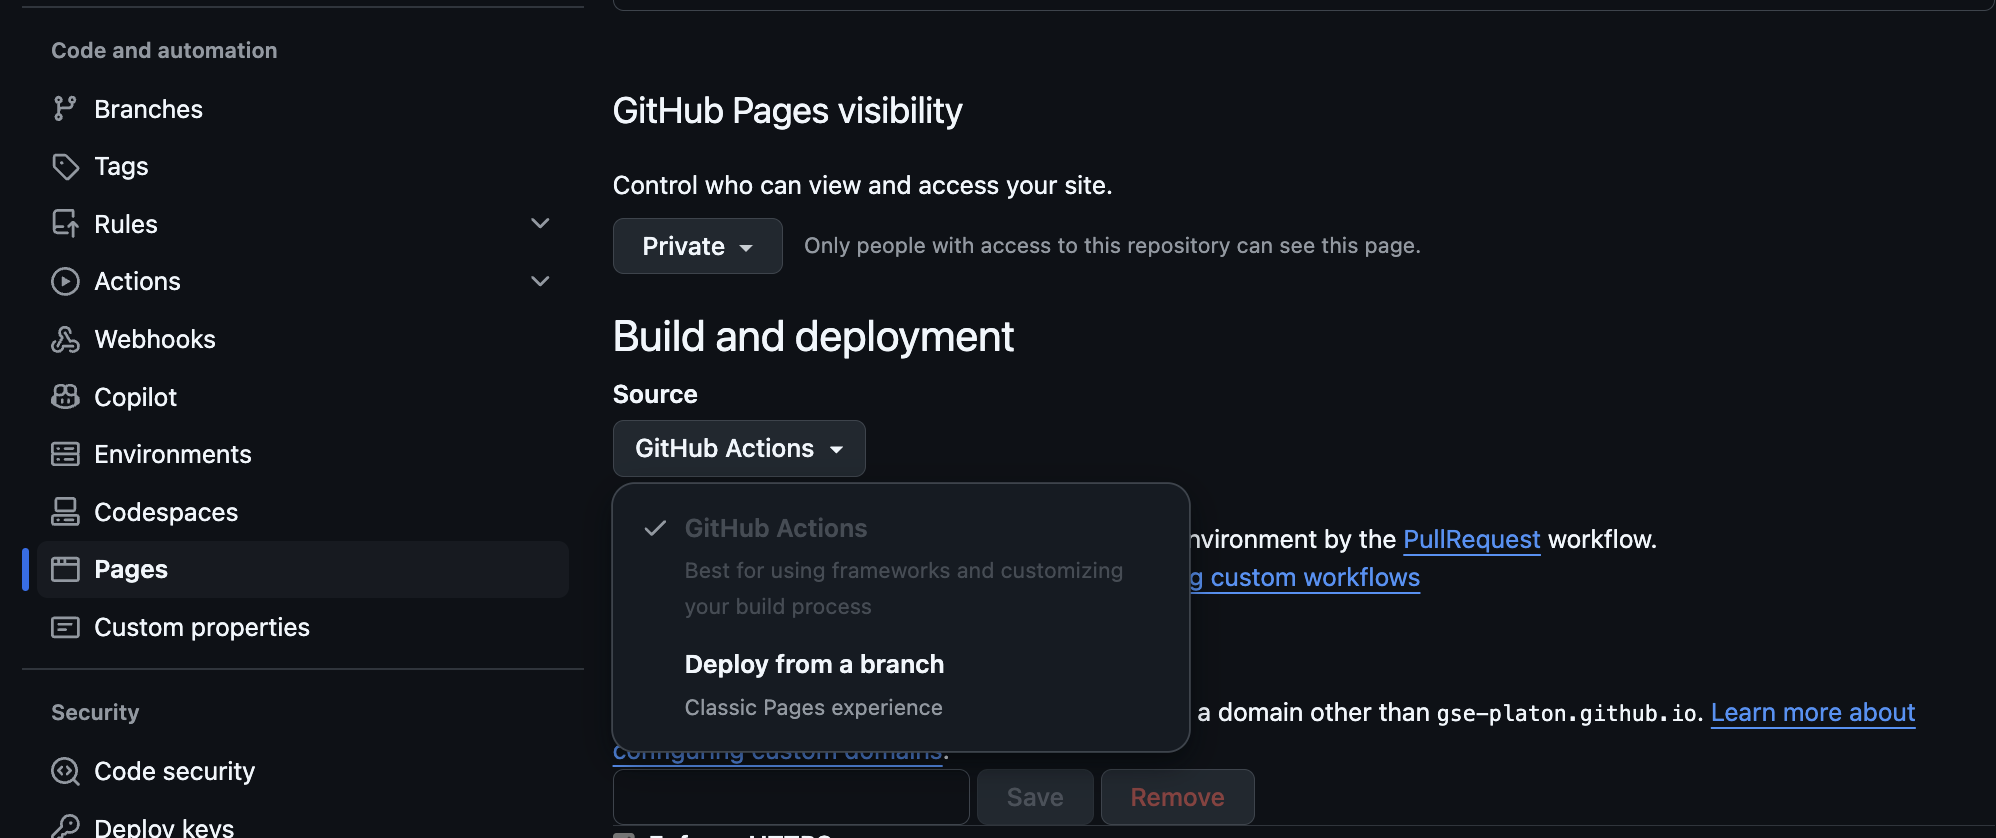1996x838 pixels.
Task: Select the Pages settings item
Action: [x=303, y=569]
